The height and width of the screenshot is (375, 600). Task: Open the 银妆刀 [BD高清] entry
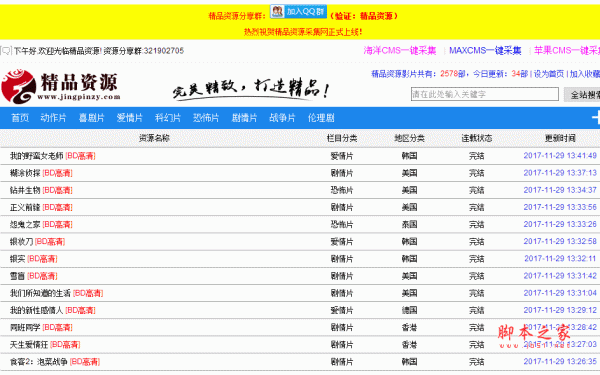pos(38,242)
